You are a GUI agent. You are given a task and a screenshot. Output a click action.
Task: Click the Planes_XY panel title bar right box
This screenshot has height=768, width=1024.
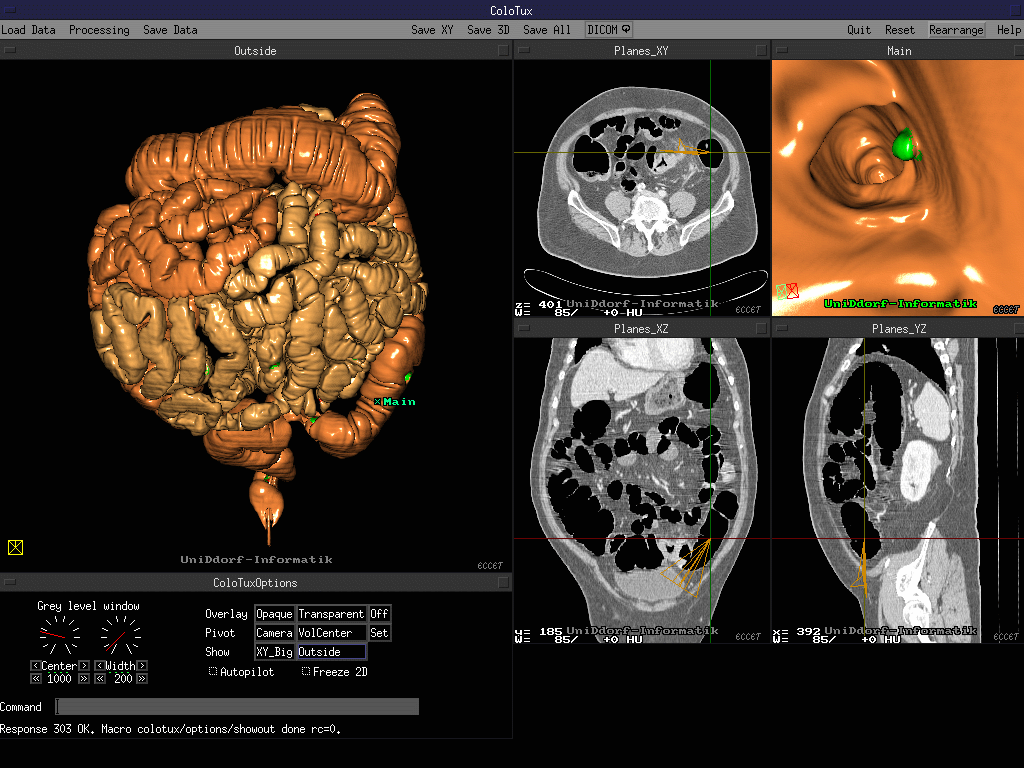pyautogui.click(x=761, y=50)
